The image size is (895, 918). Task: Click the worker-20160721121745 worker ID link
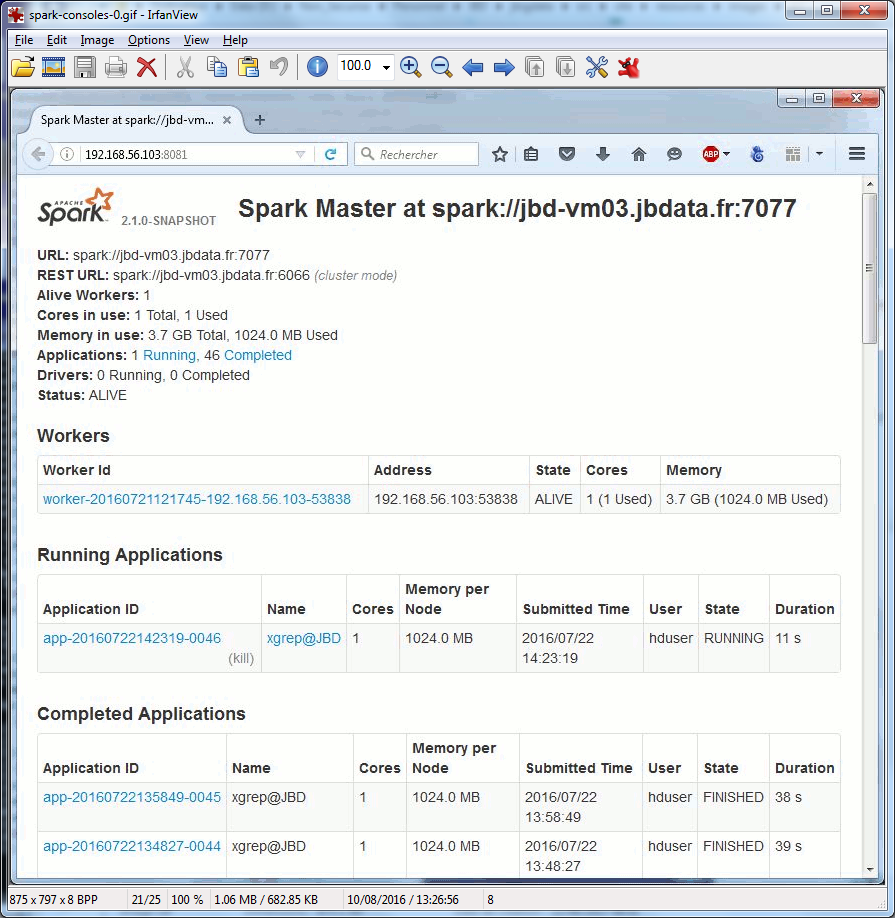click(197, 499)
